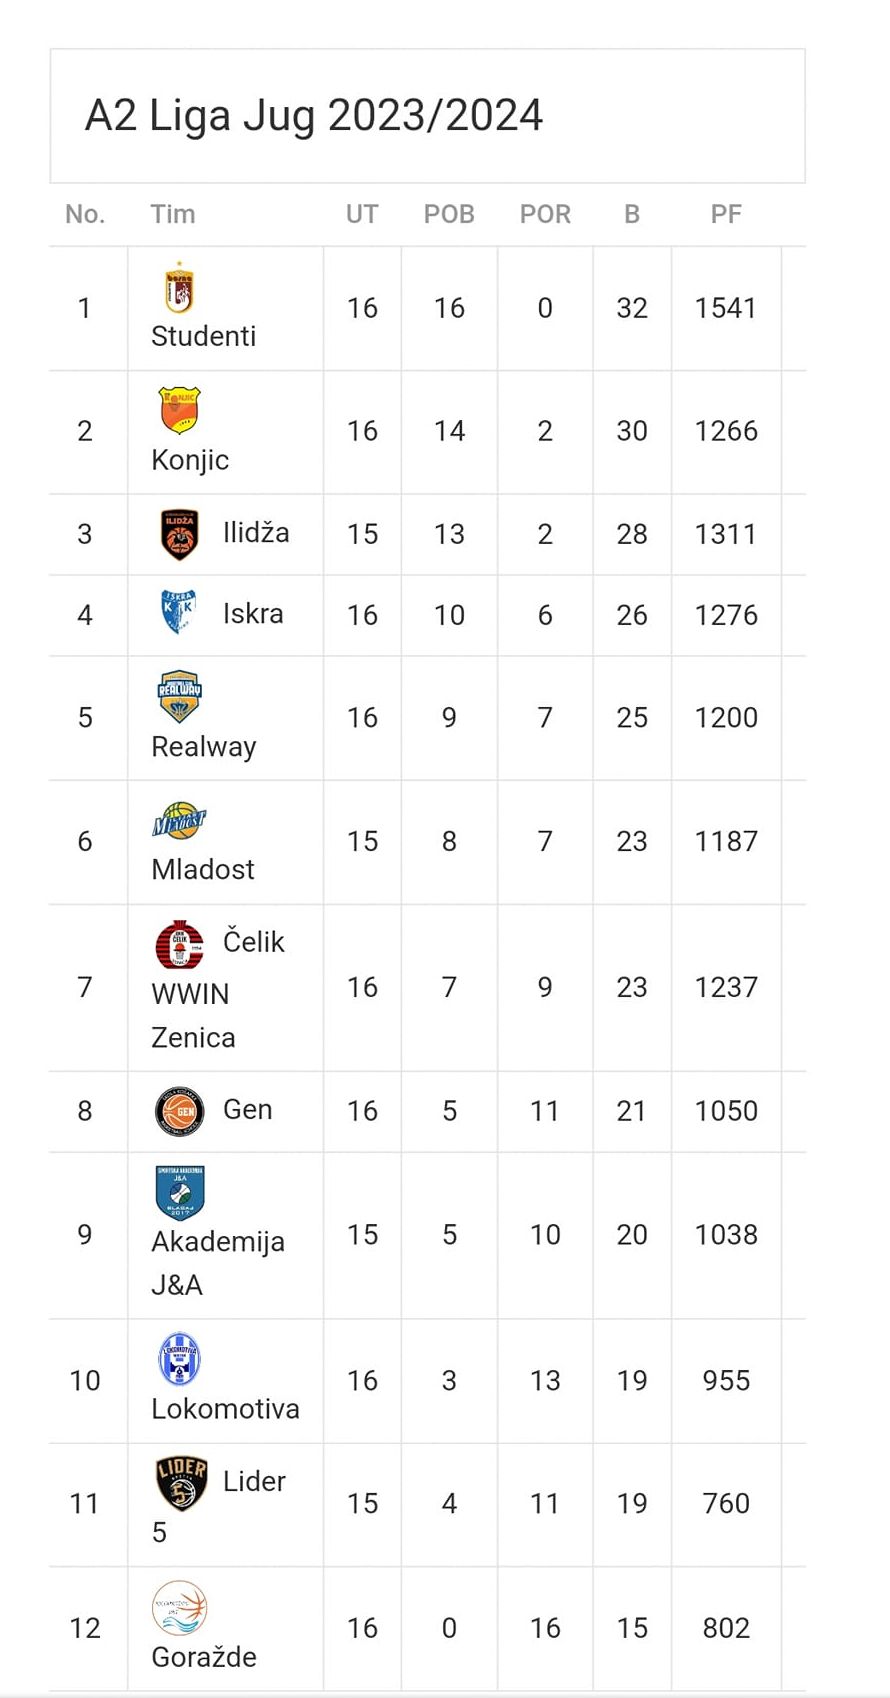This screenshot has width=890, height=1698.
Task: Open the Lokomotiva team name link
Action: pyautogui.click(x=225, y=1409)
